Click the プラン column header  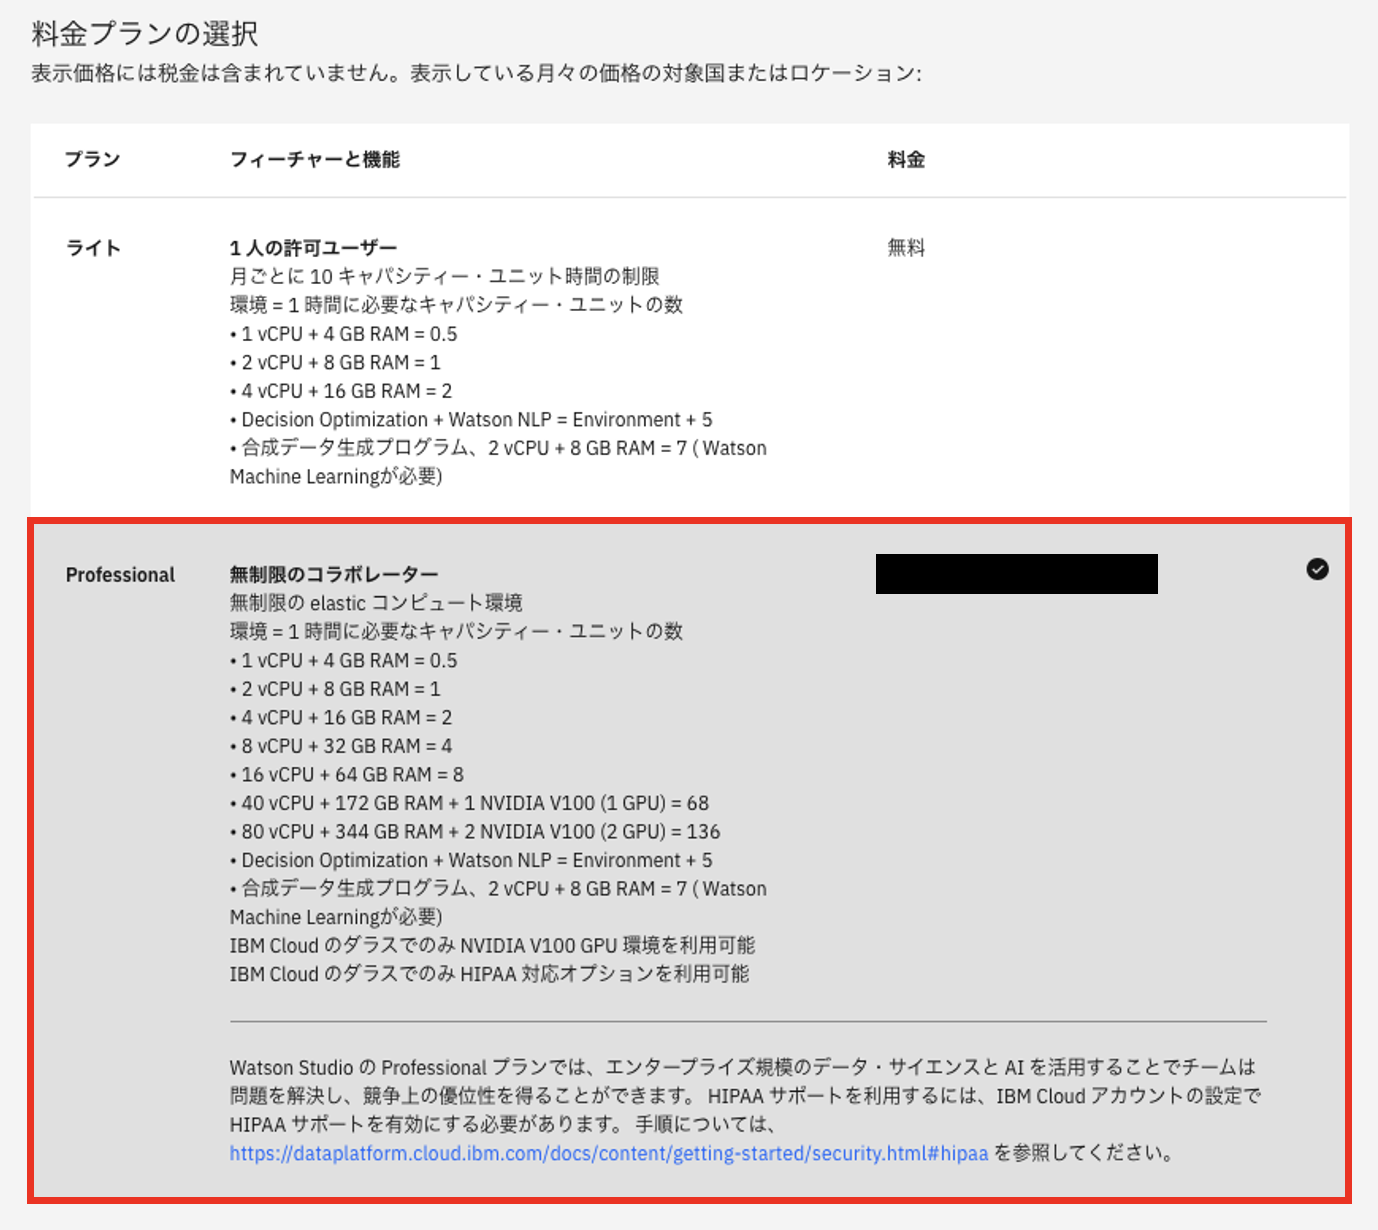click(92, 159)
